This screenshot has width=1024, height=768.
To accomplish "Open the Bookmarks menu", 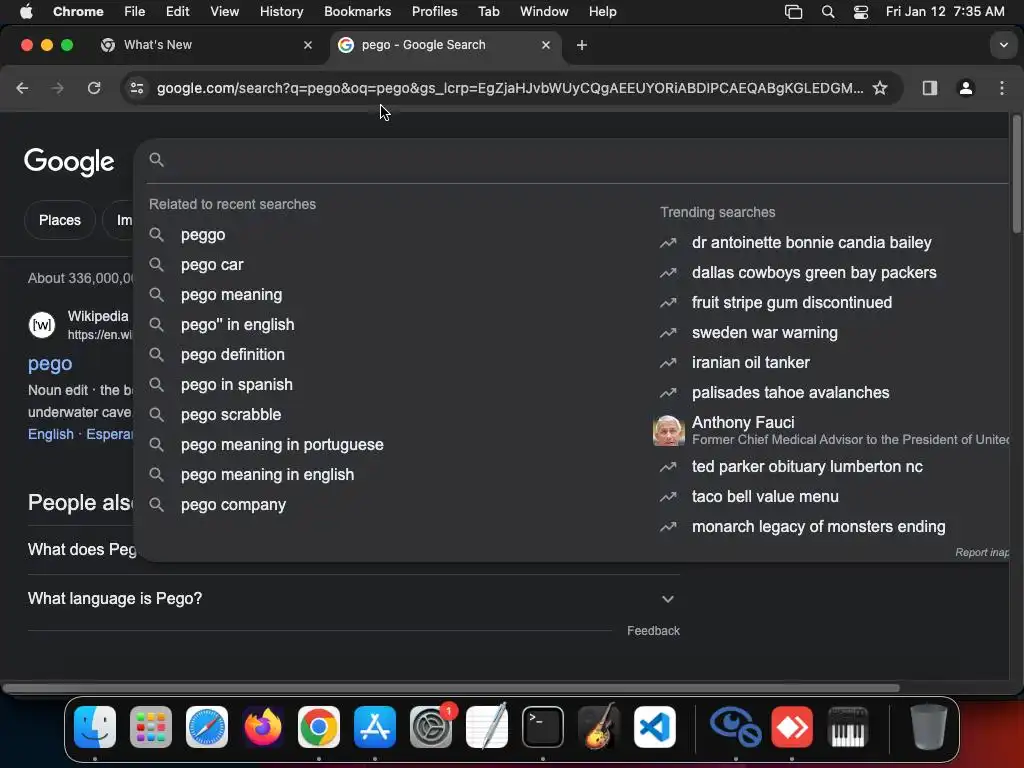I will pos(357,12).
